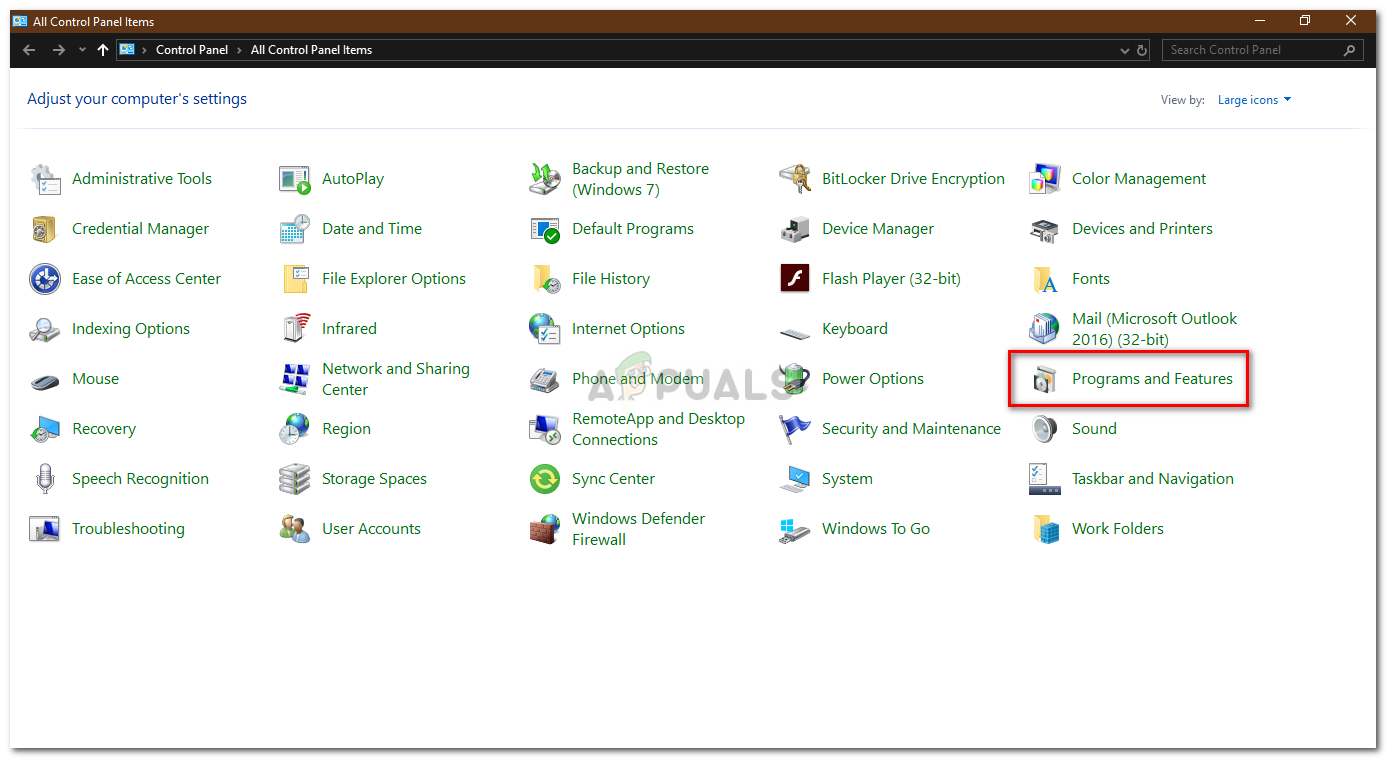This screenshot has height=759, width=1387.
Task: Click the Backup and Restore icon
Action: pos(545,179)
